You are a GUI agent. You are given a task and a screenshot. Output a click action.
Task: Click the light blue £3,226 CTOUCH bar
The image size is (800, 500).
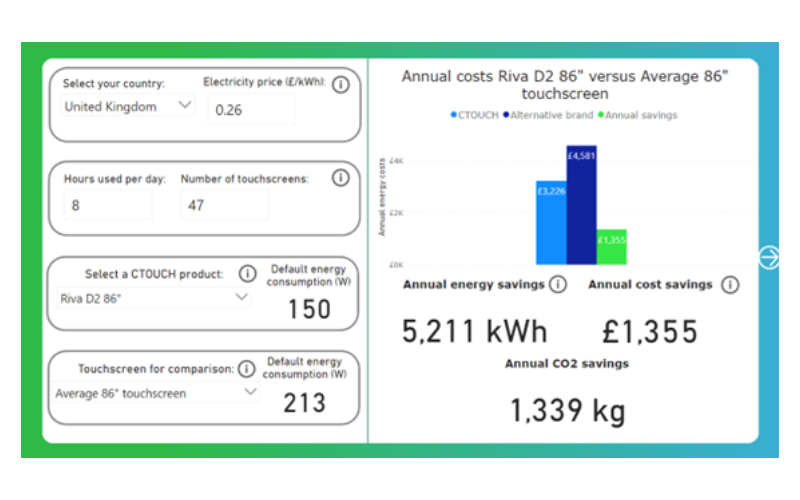click(551, 222)
